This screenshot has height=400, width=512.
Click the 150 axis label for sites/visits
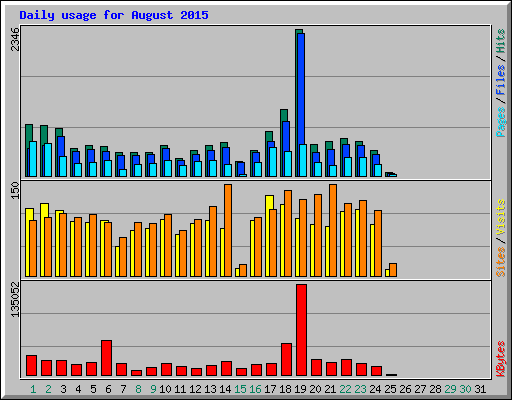pos(15,191)
